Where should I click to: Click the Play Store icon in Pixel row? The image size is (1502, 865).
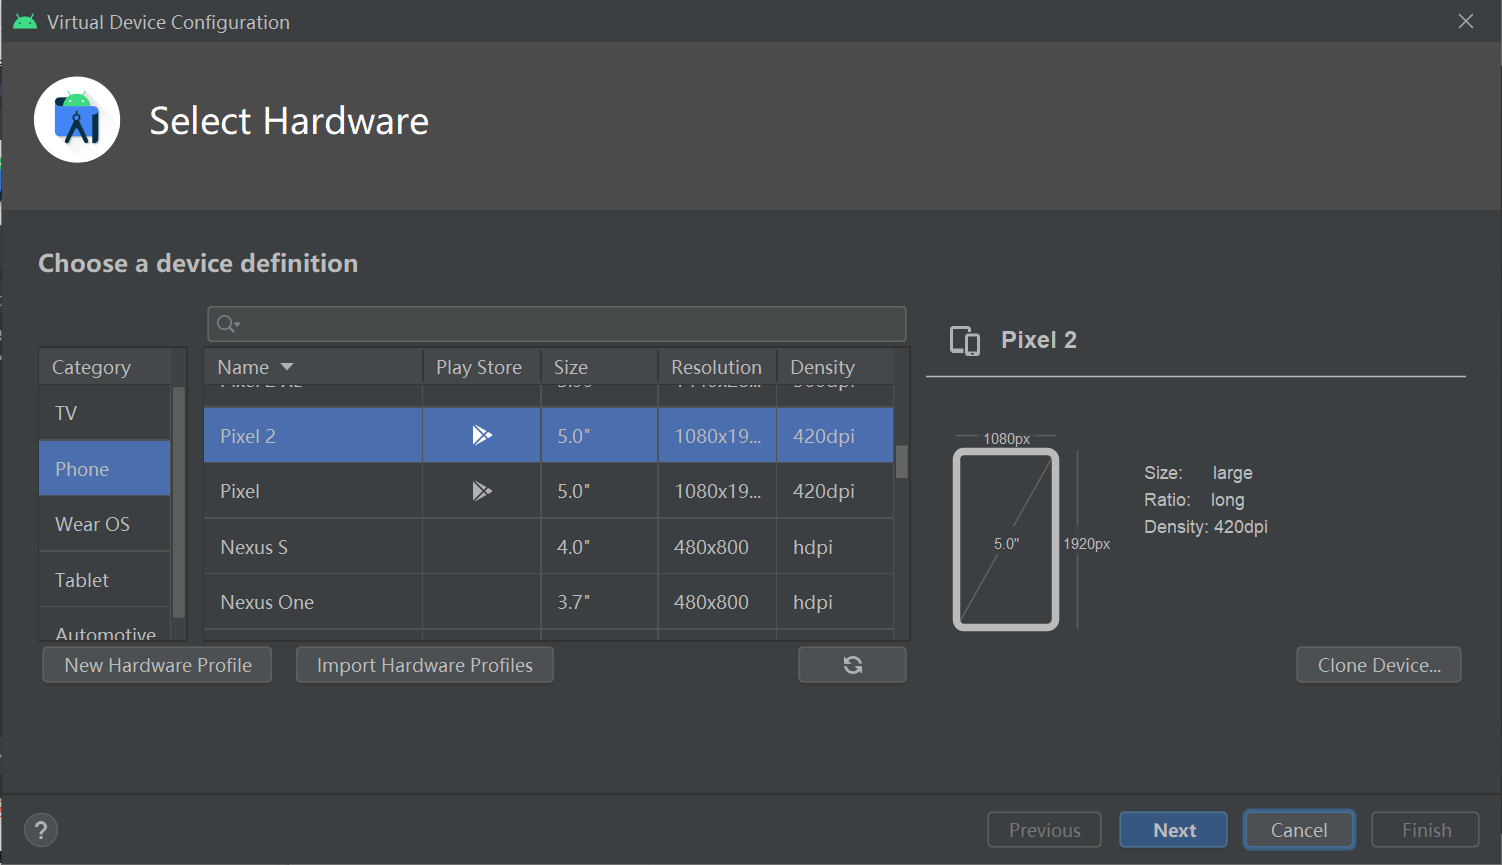482,491
